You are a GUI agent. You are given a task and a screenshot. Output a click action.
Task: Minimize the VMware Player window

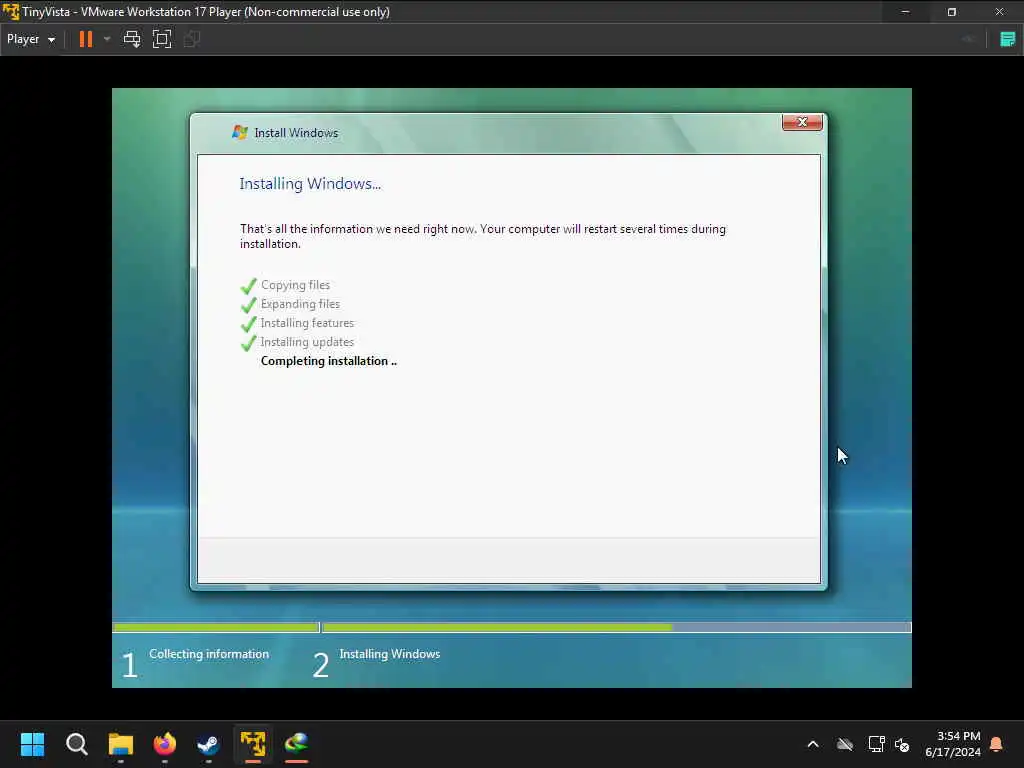tap(905, 12)
